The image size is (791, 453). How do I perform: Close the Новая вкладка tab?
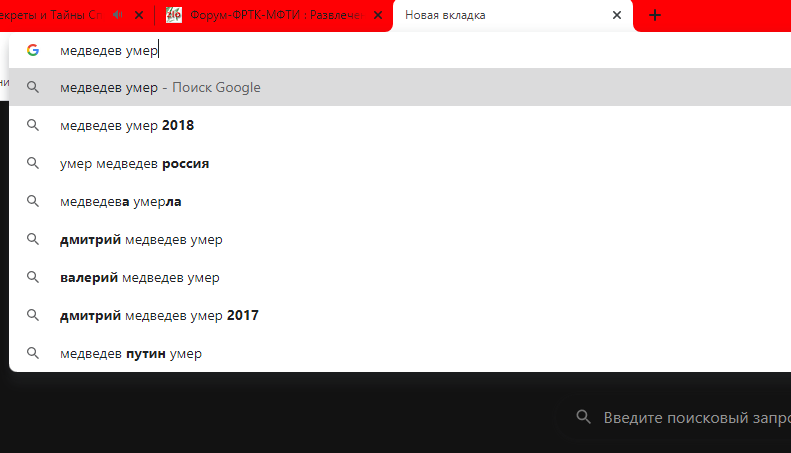[x=617, y=15]
